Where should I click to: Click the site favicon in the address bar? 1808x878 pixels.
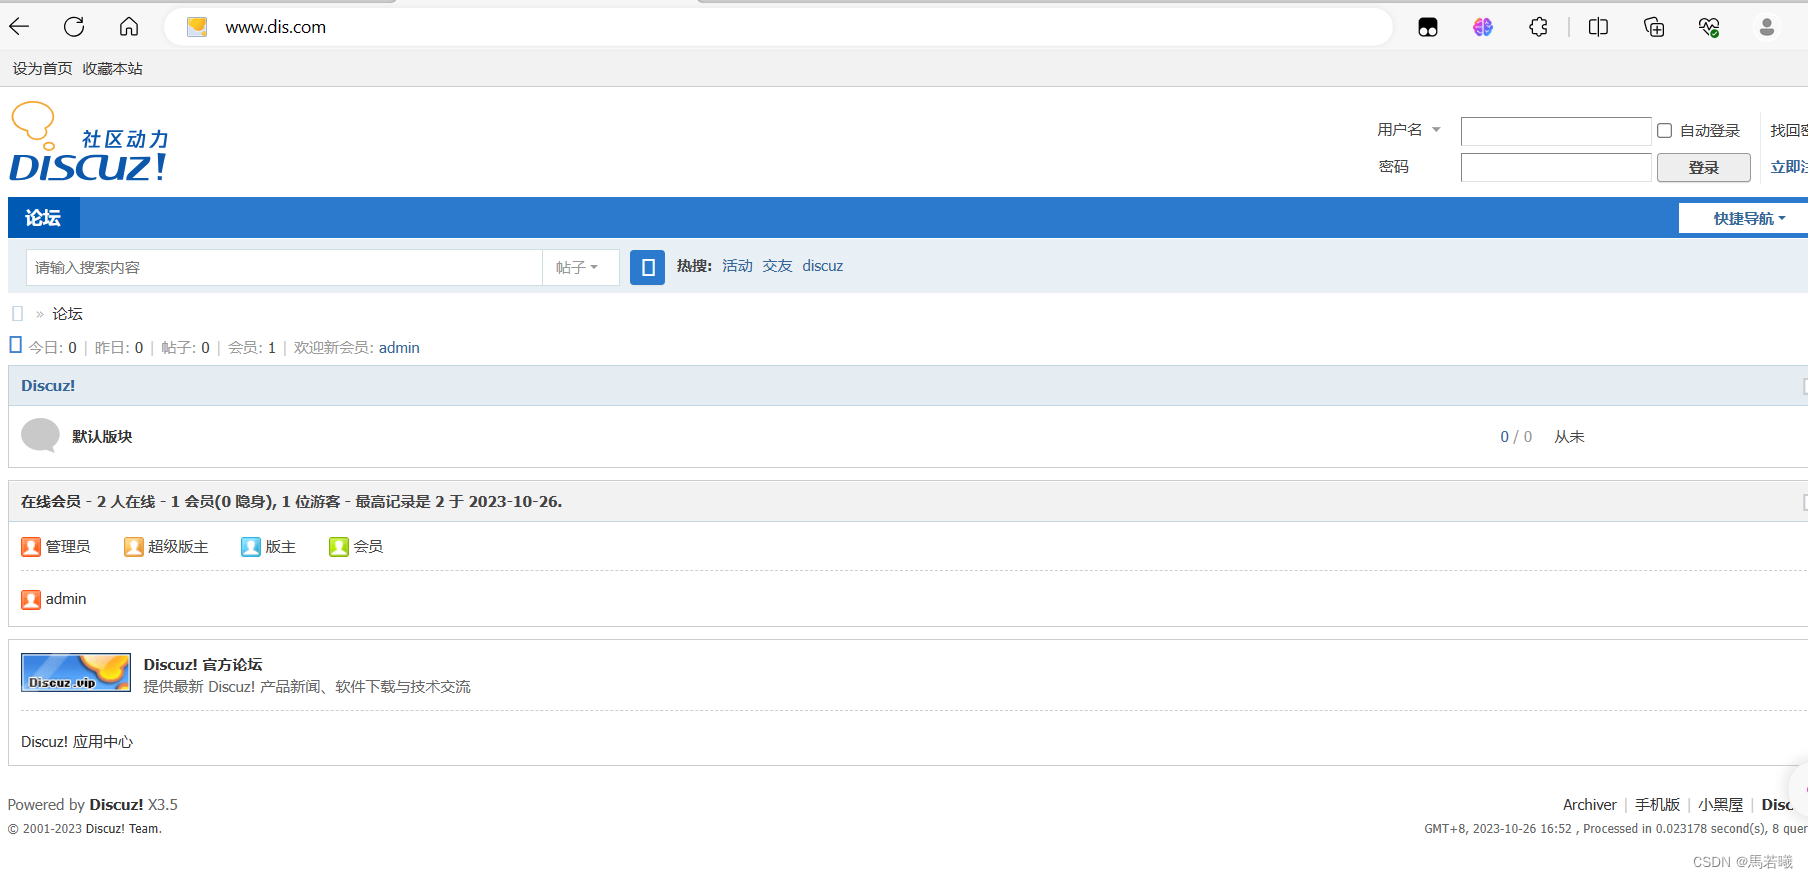197,27
